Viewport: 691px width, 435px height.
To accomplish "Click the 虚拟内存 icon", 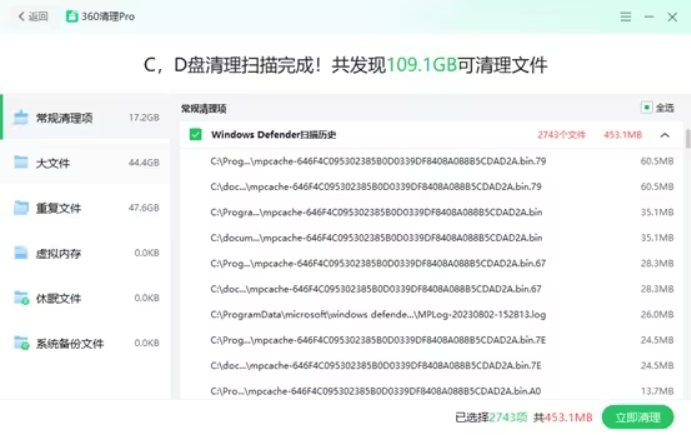I will [x=21, y=253].
